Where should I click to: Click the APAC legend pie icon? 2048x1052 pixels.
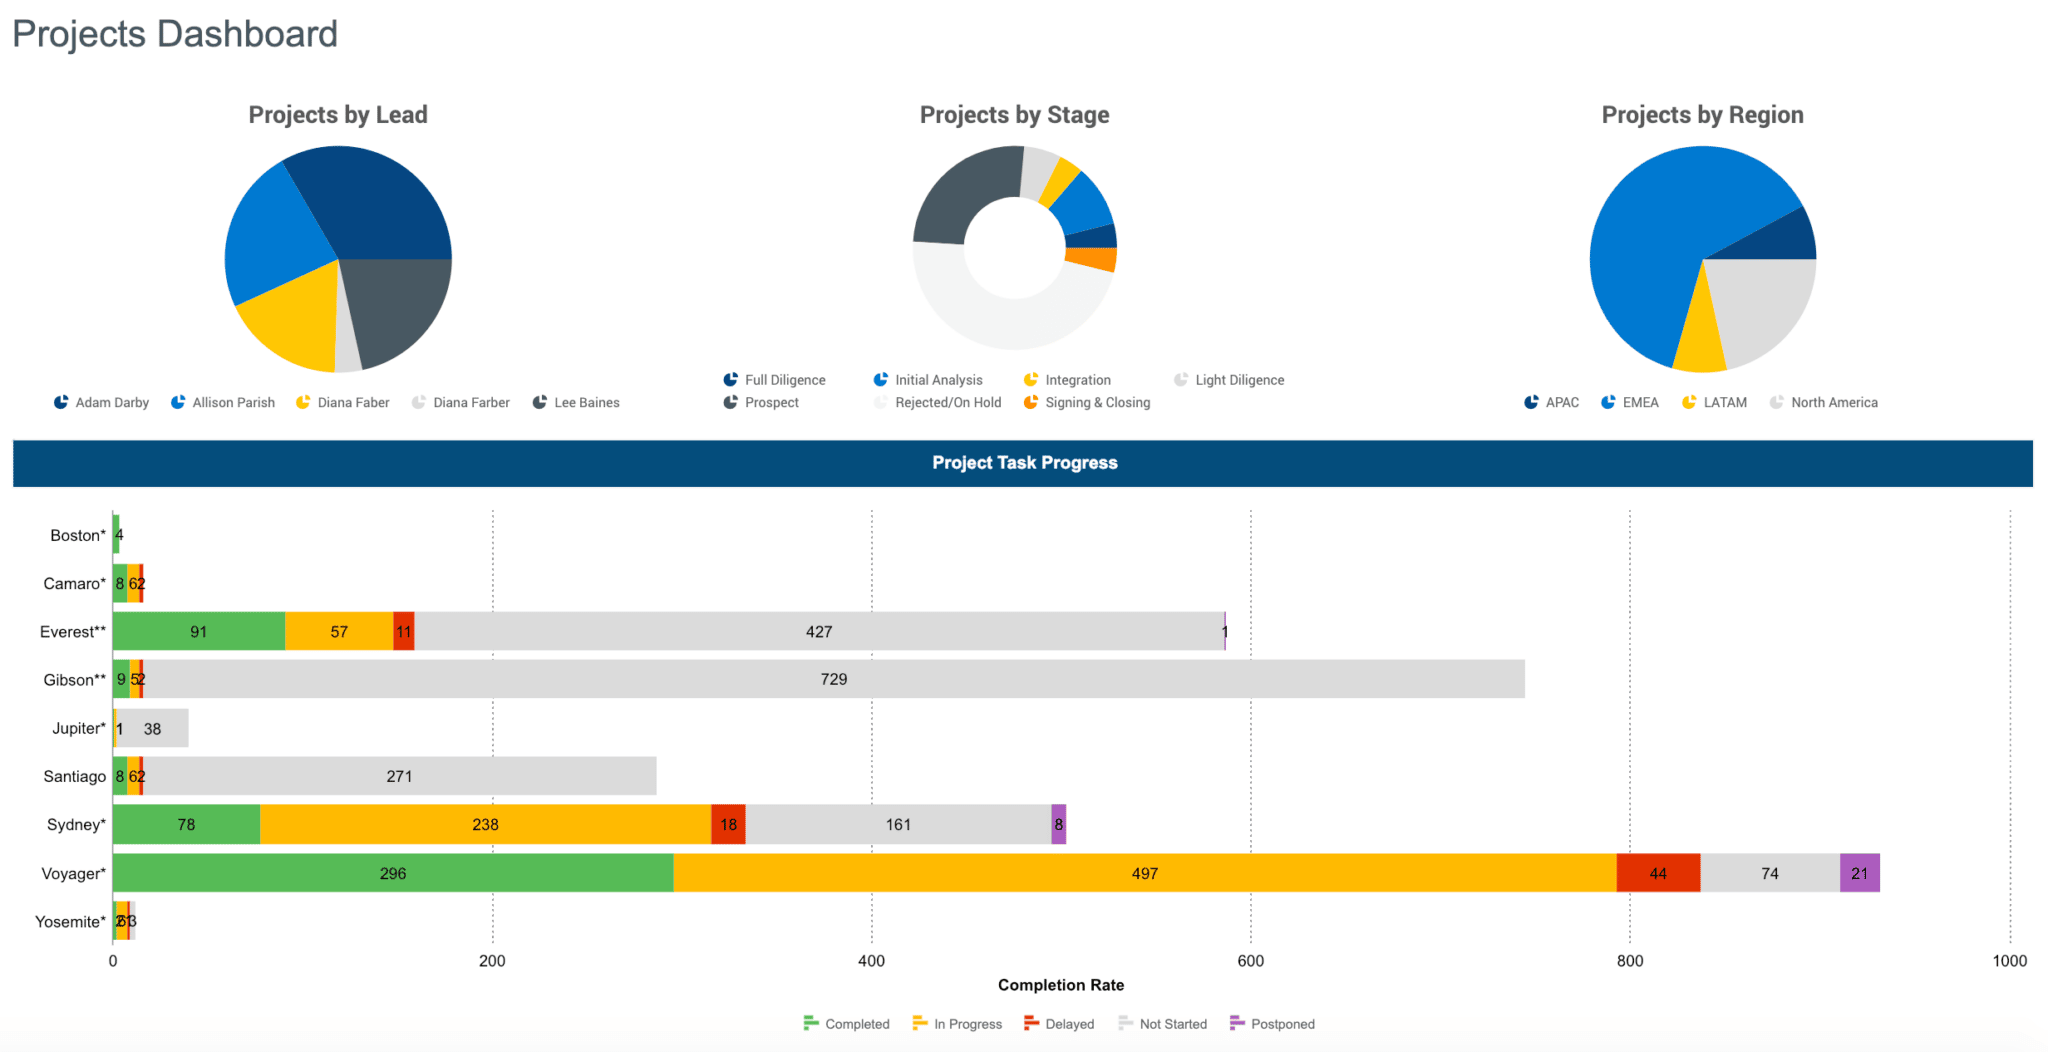1531,402
